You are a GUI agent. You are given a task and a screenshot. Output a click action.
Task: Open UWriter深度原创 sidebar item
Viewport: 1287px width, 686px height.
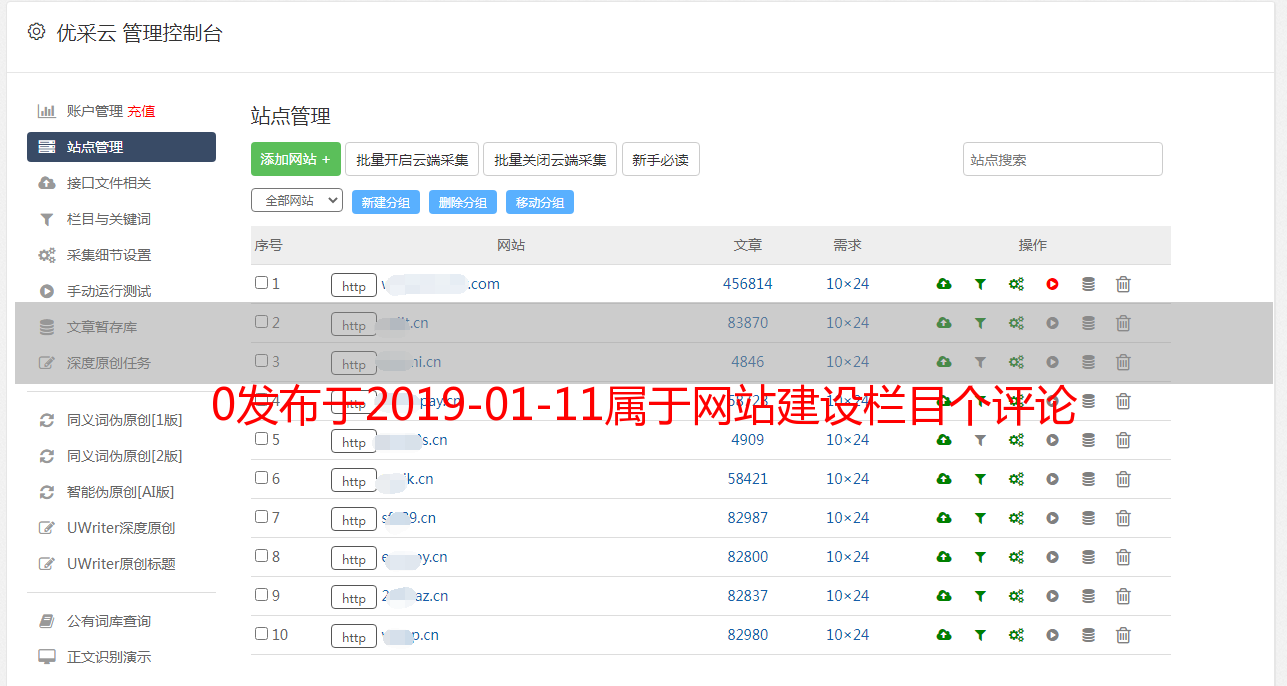point(121,528)
